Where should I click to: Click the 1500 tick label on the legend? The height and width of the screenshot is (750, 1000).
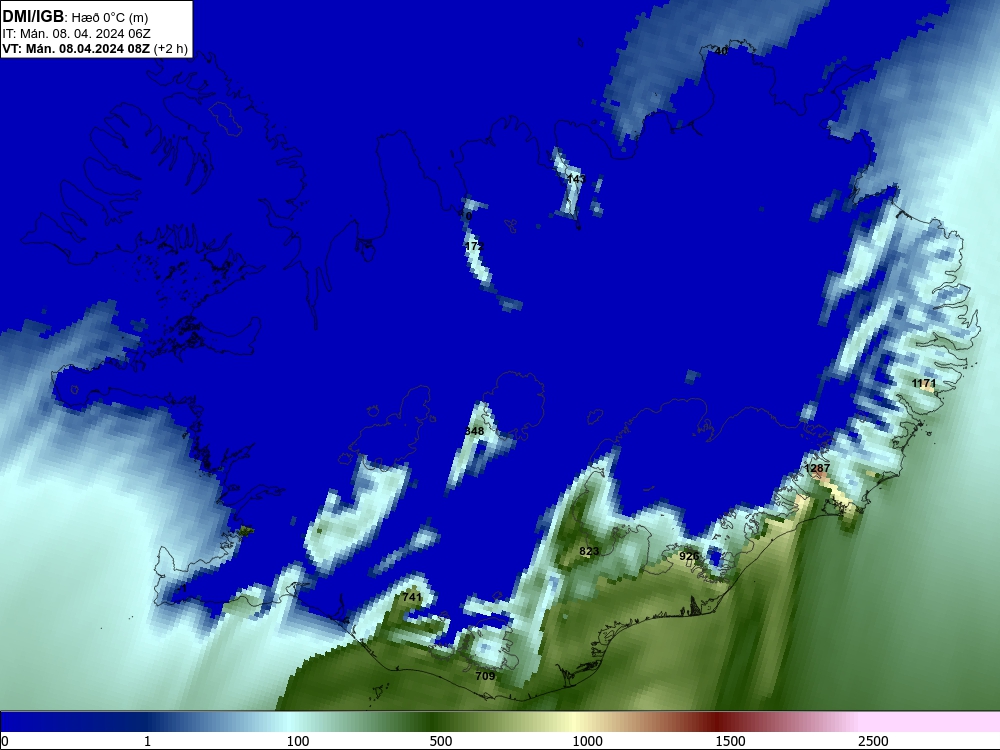pyautogui.click(x=730, y=741)
